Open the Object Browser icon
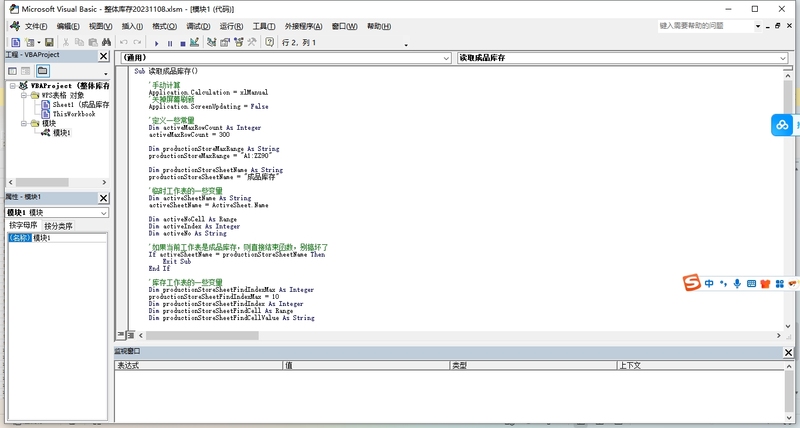Image resolution: width=800 pixels, height=428 pixels. (238, 42)
